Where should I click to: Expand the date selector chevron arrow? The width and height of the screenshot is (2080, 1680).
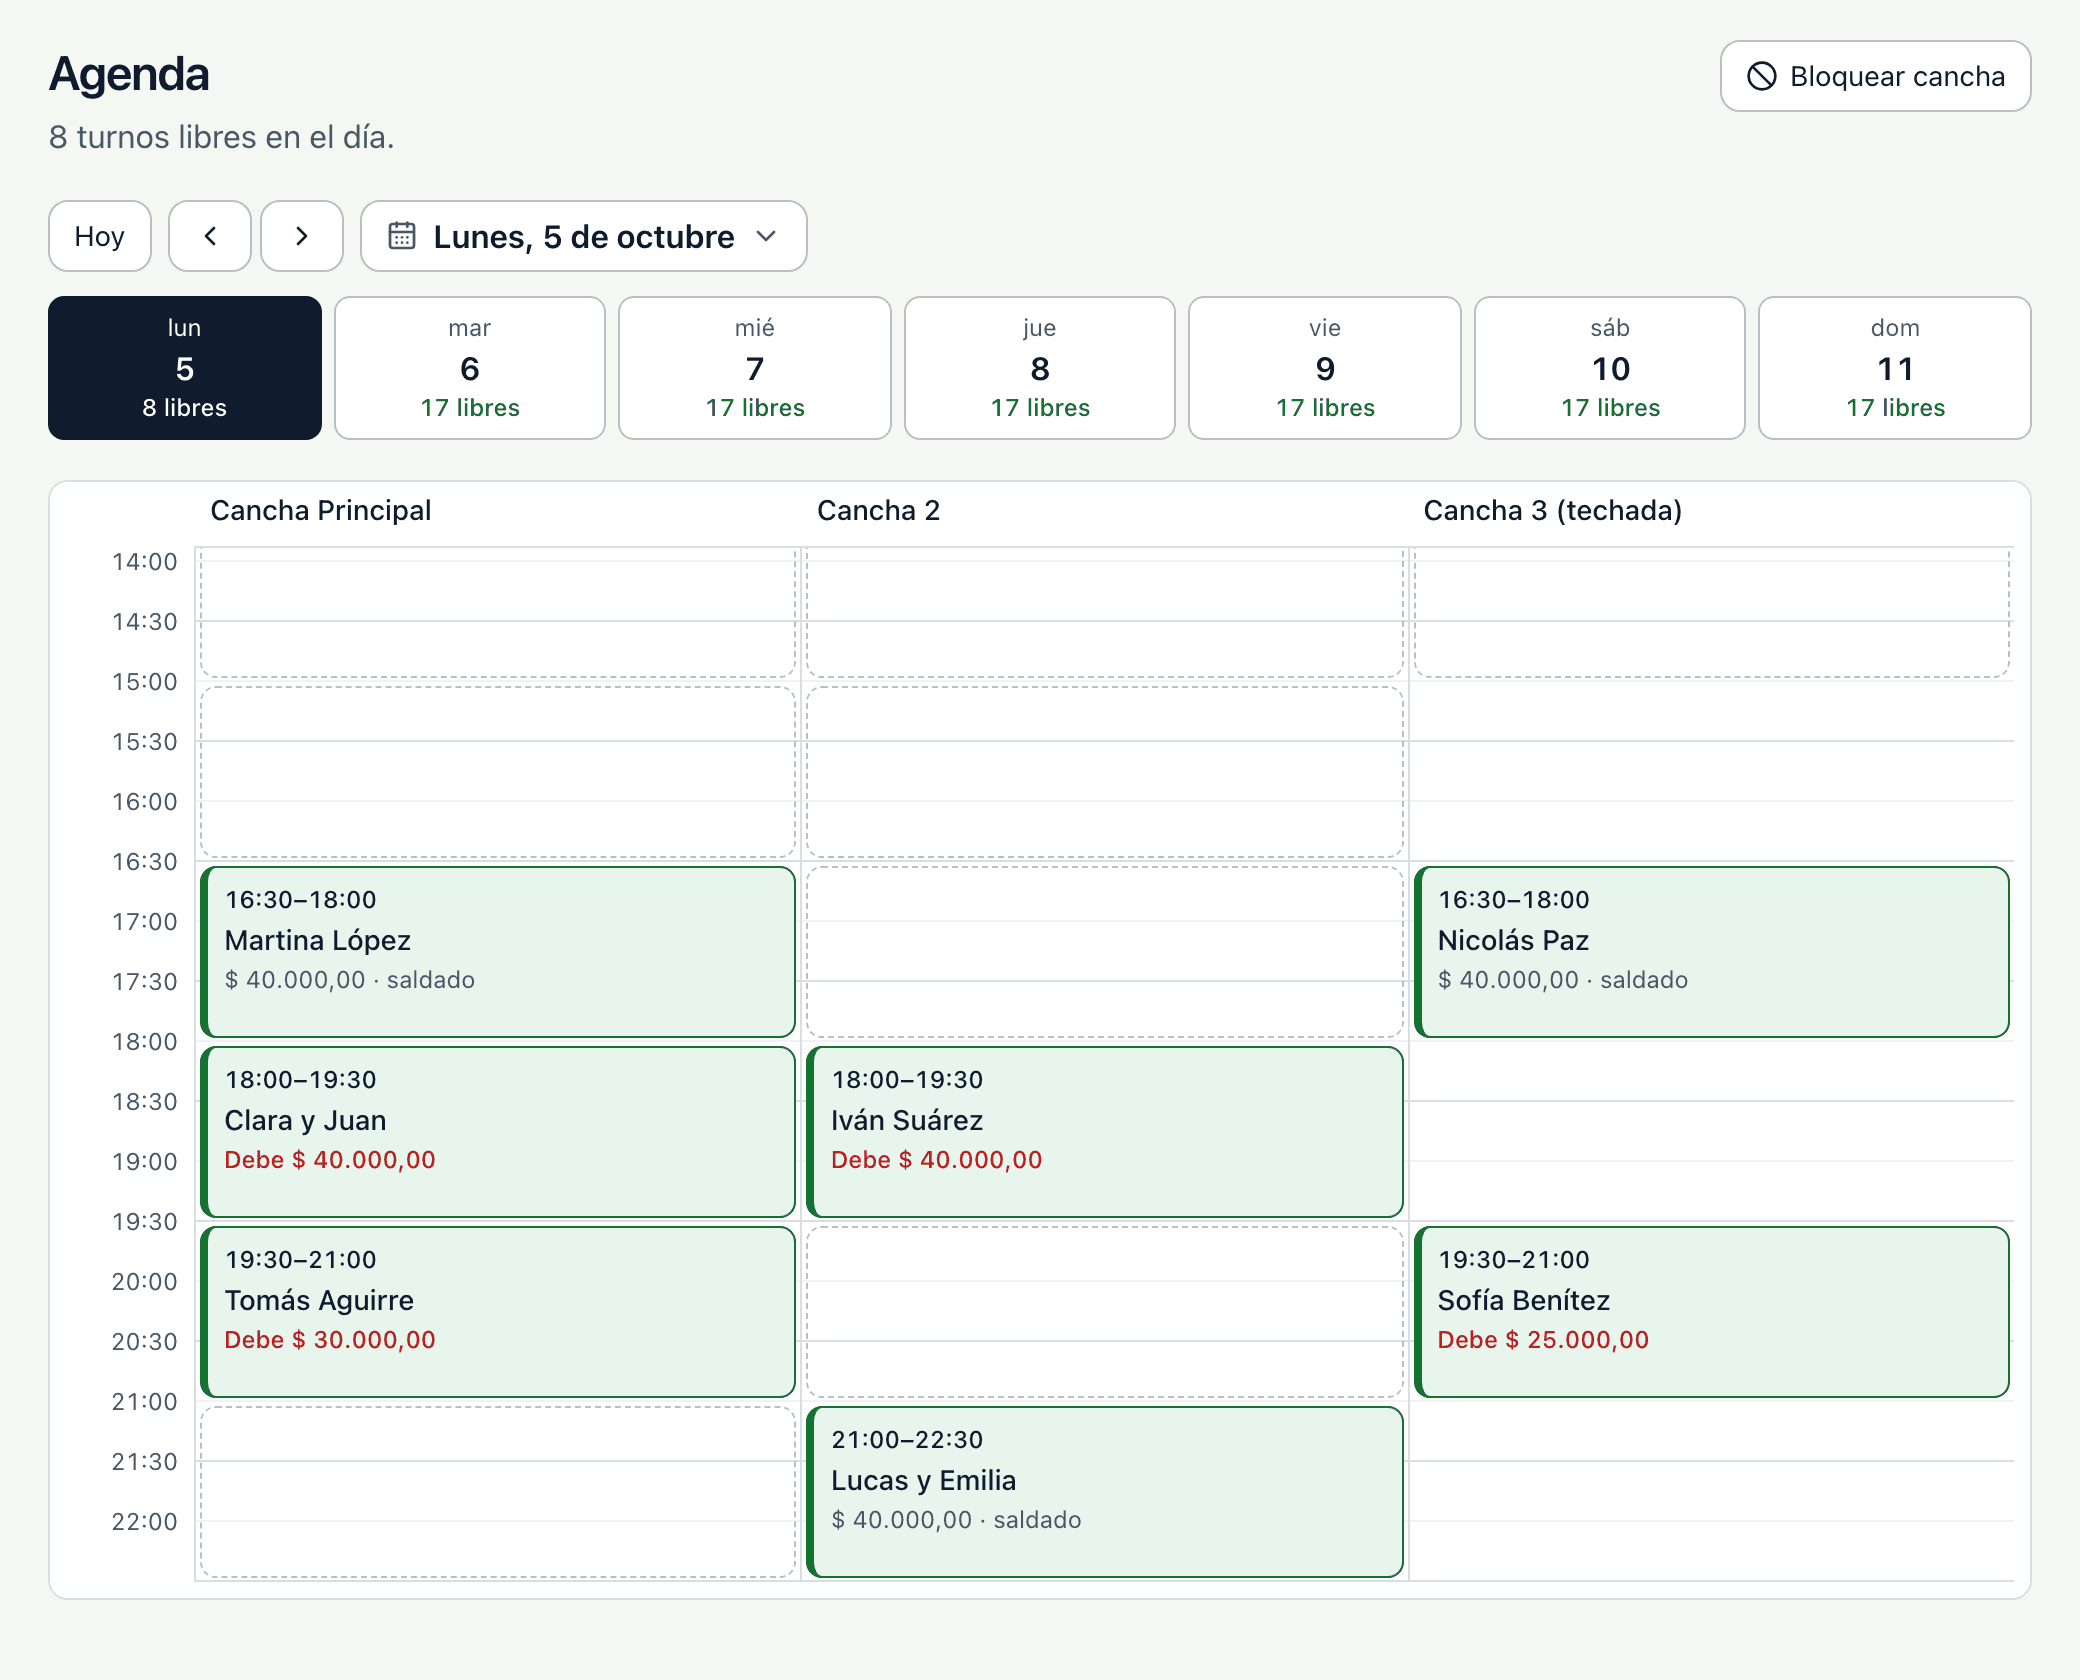(x=766, y=236)
